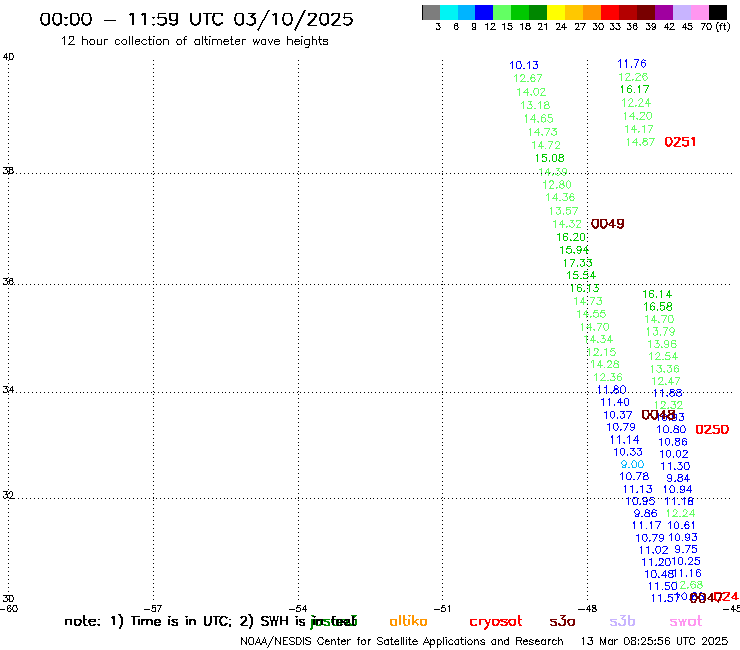This screenshot has height=650, width=740.
Task: Click the wave height value 12.80
Action: 557,185
